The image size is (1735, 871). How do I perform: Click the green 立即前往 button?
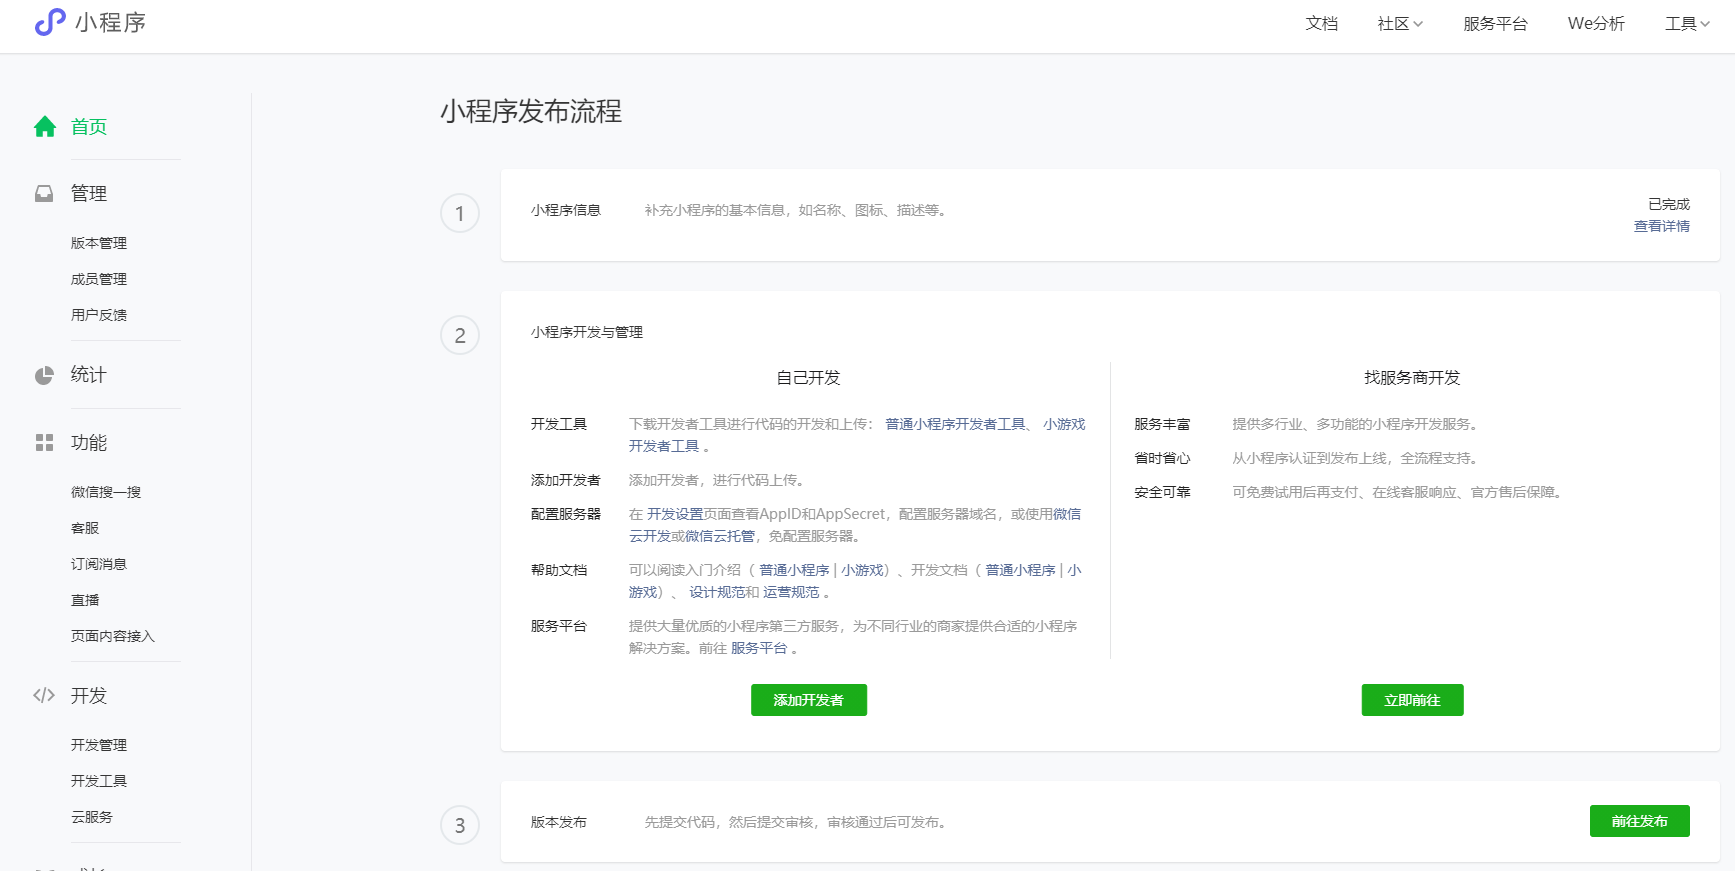1412,700
